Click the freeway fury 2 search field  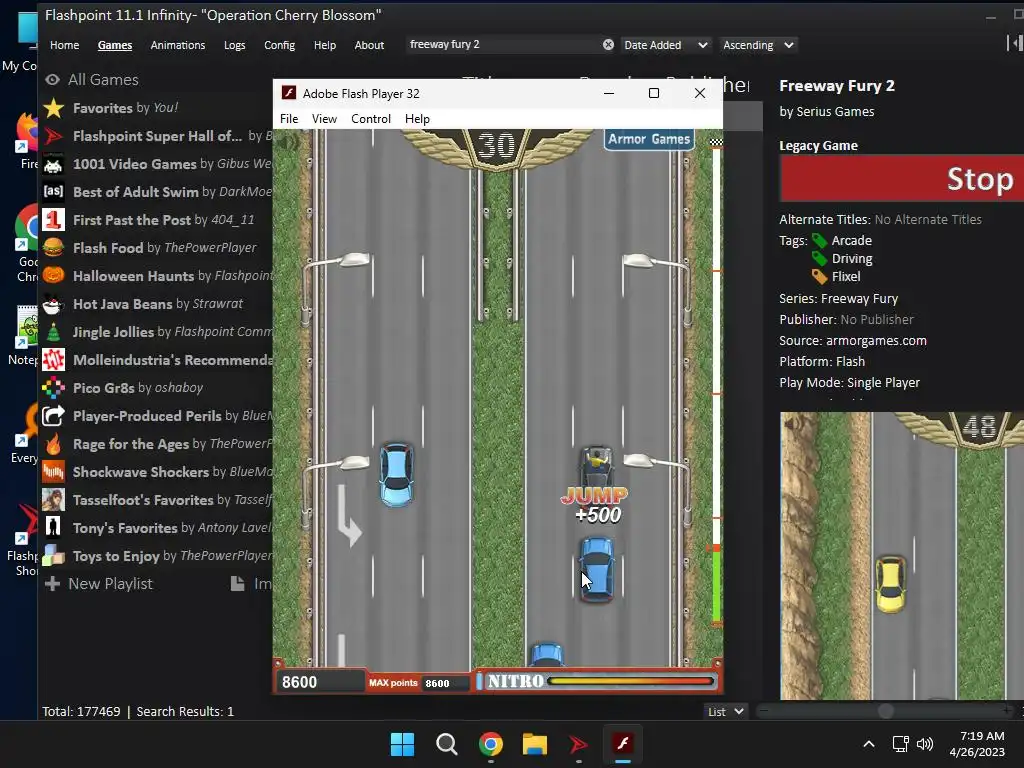(x=503, y=44)
